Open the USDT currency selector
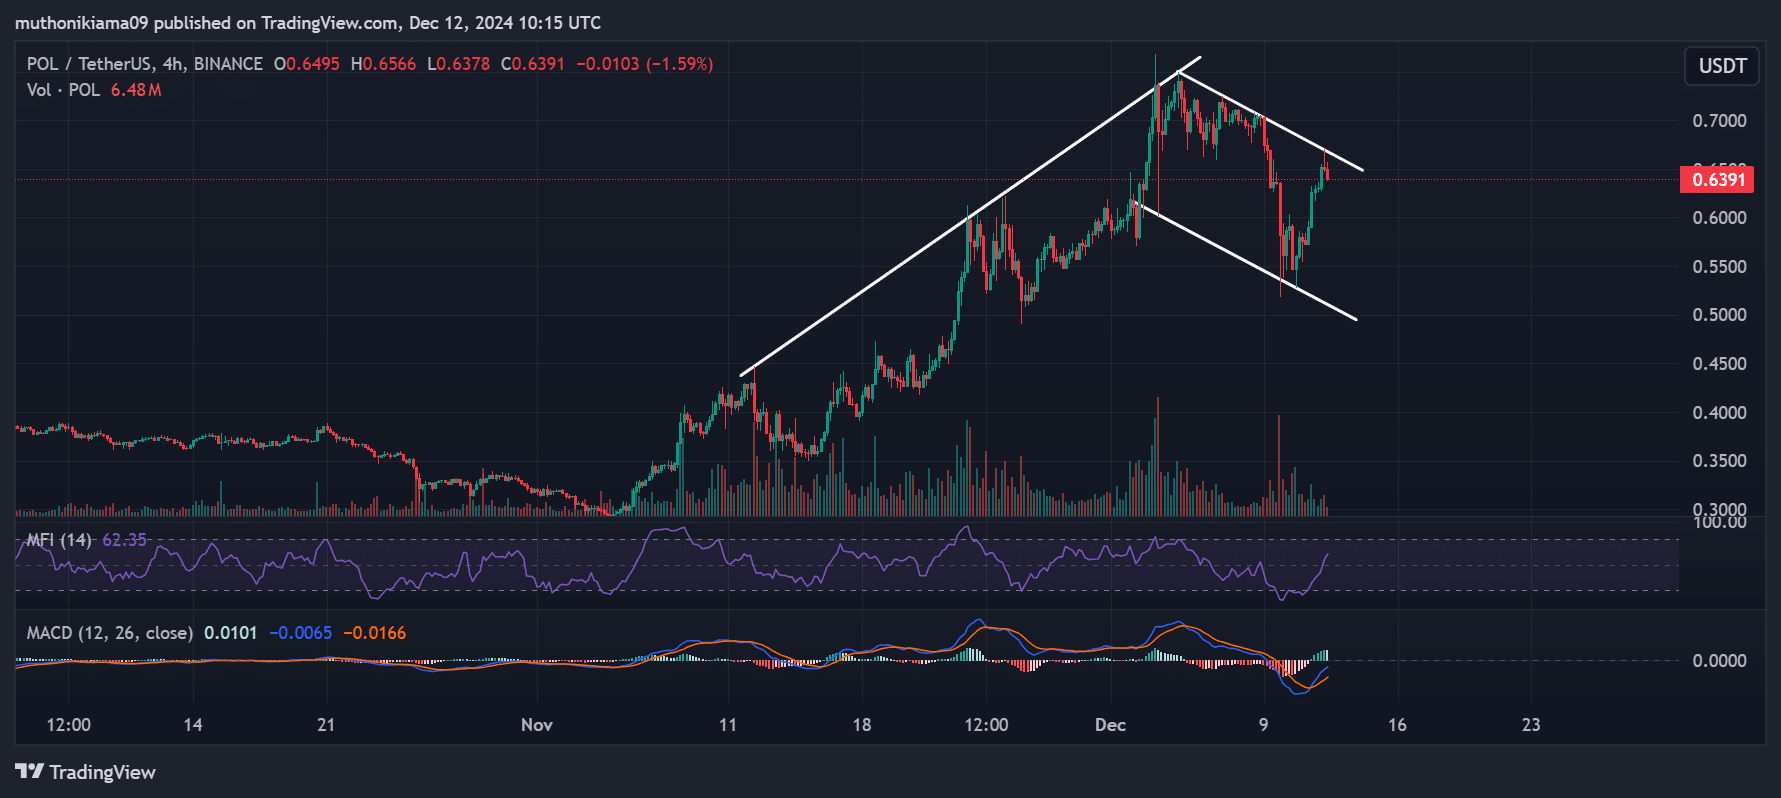The height and width of the screenshot is (798, 1781). [x=1721, y=66]
